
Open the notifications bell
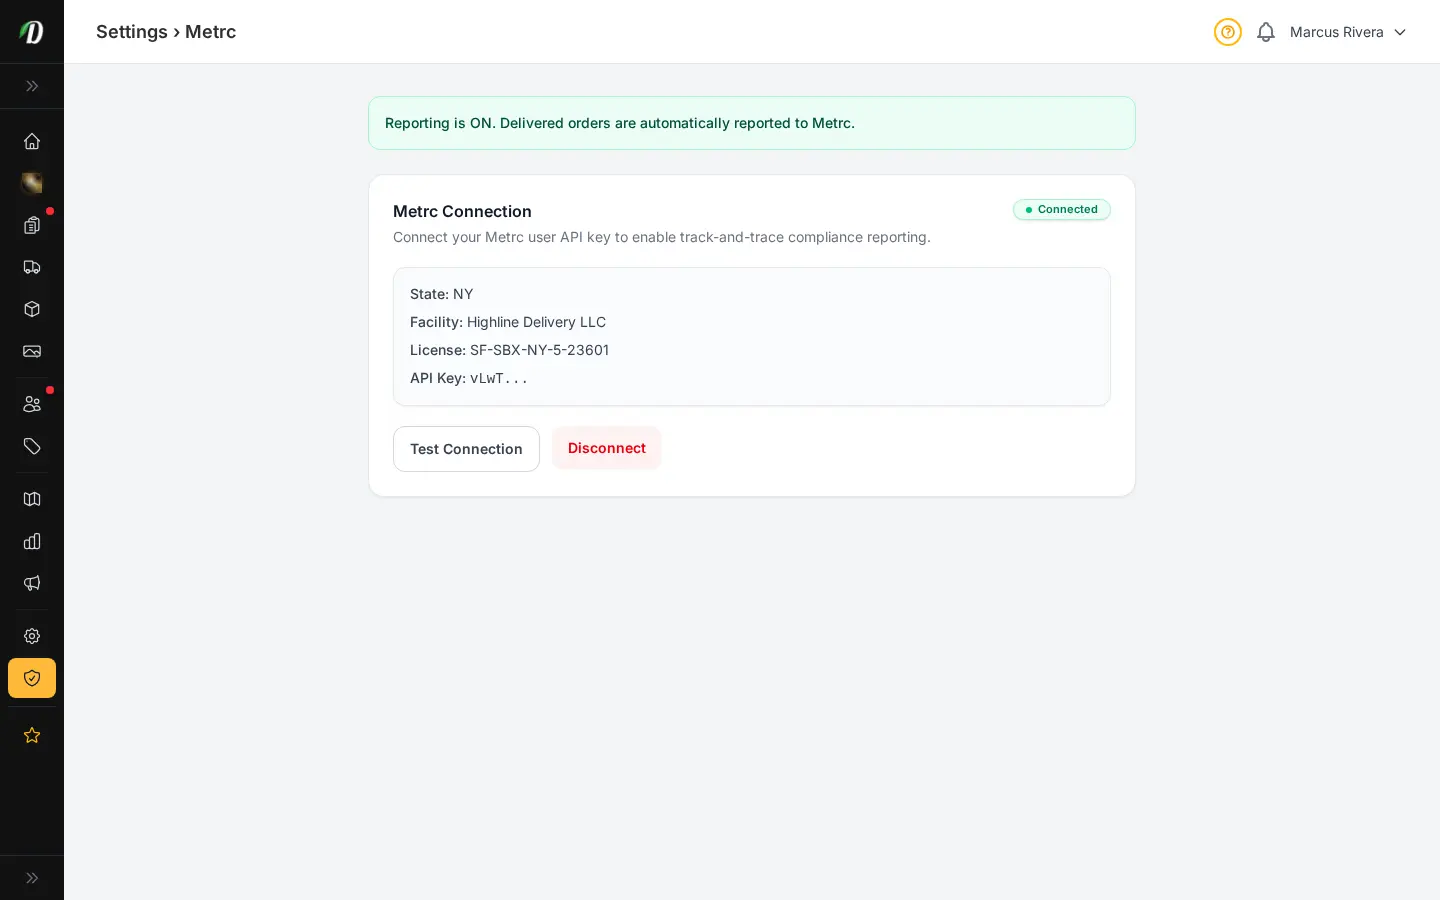[1266, 32]
